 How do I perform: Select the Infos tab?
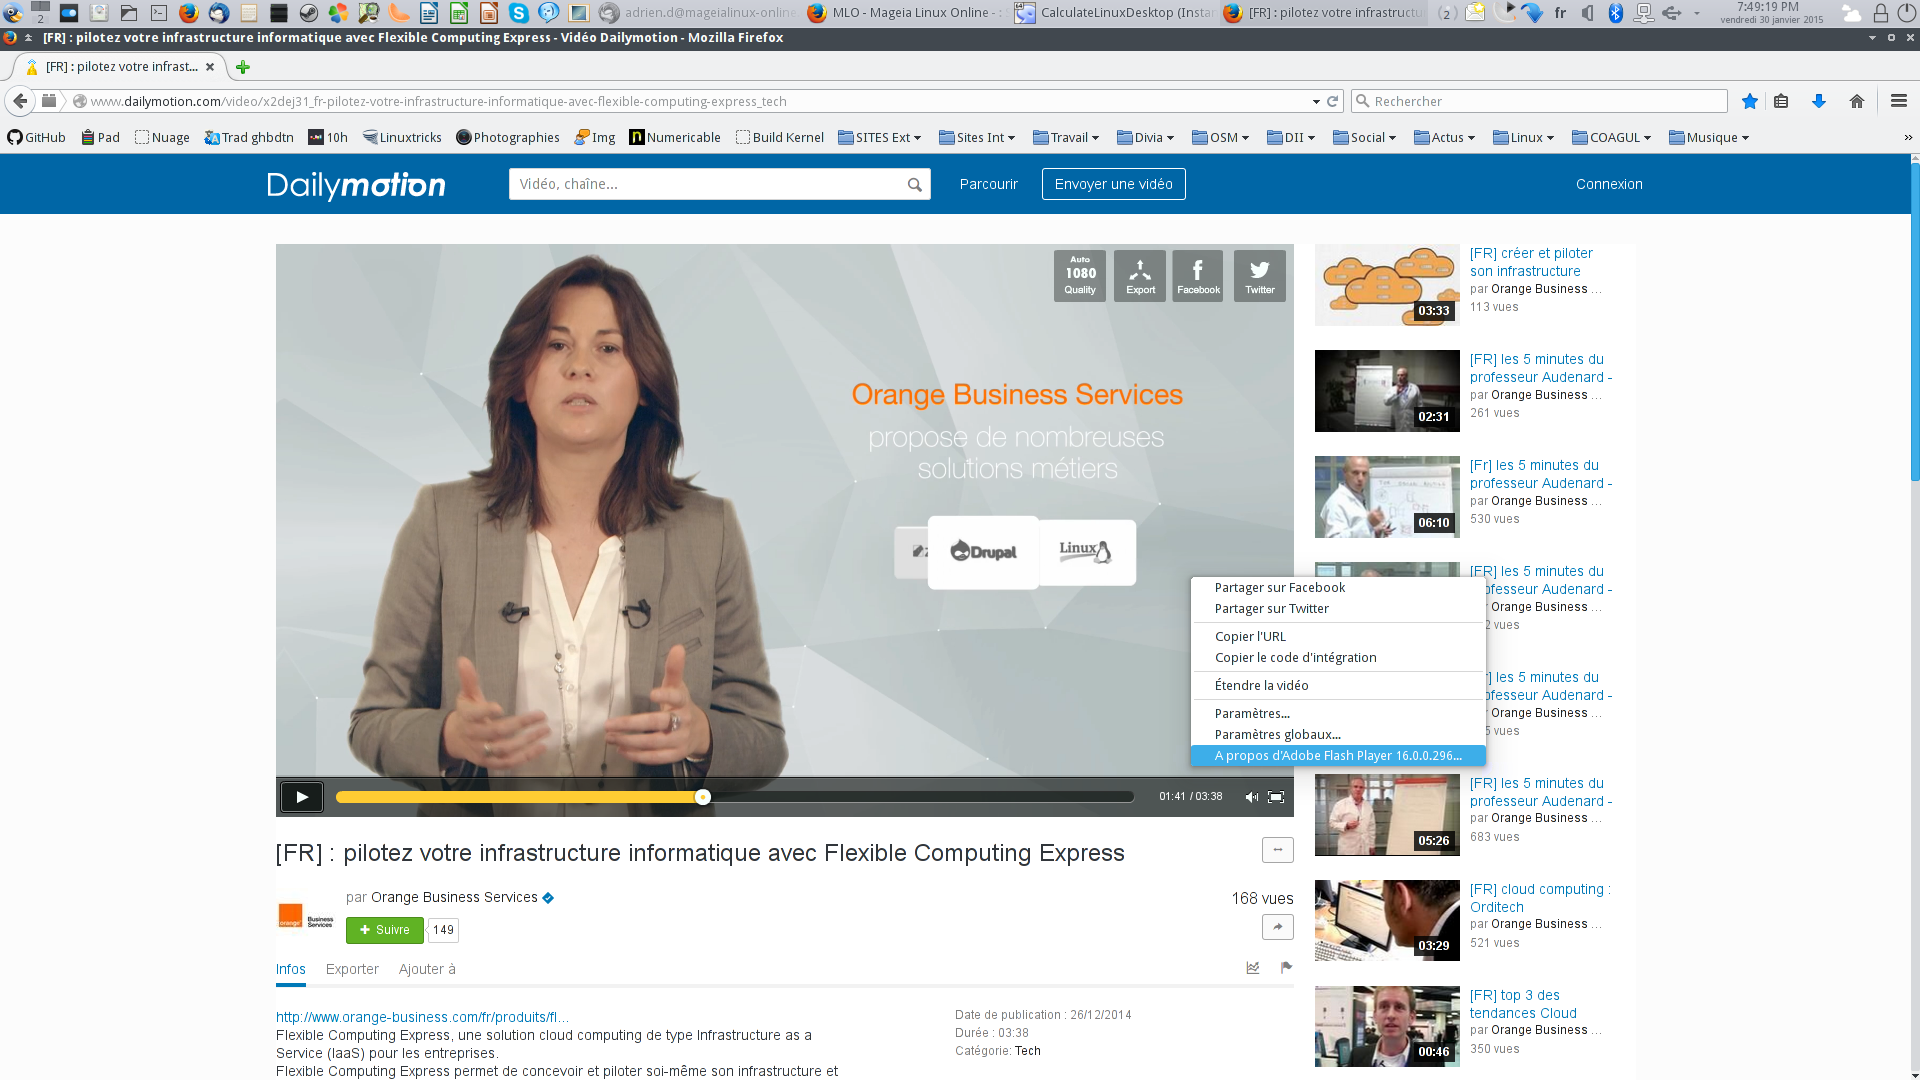coord(291,969)
